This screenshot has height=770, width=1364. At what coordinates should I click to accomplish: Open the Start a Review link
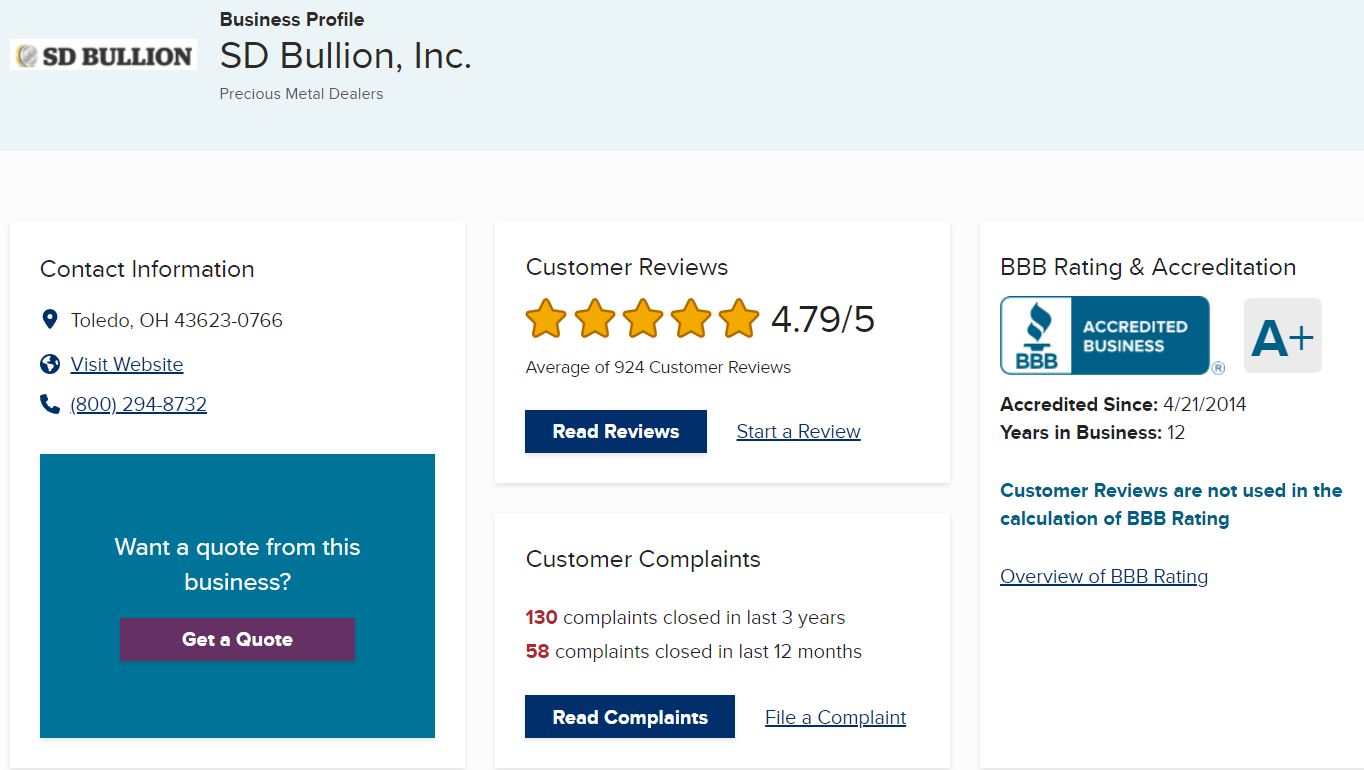[798, 431]
